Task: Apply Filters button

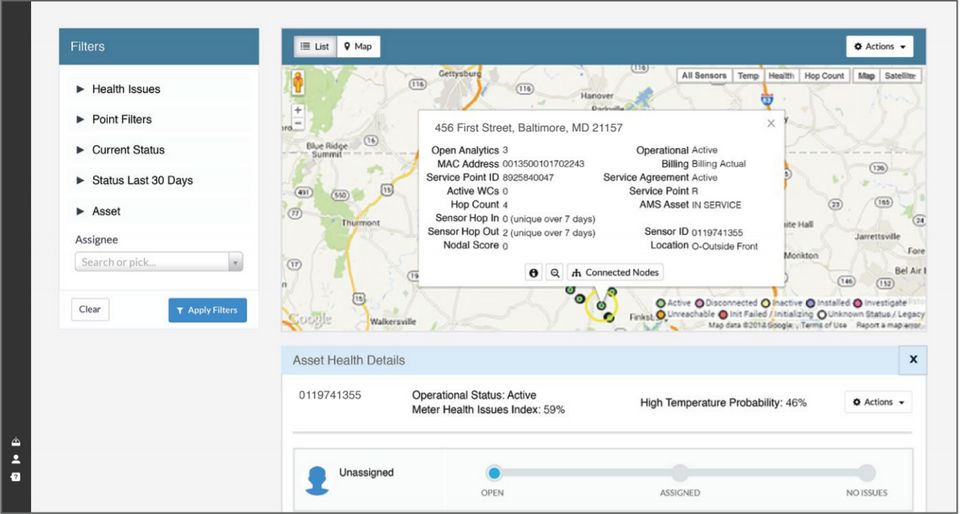Action: pos(208,310)
